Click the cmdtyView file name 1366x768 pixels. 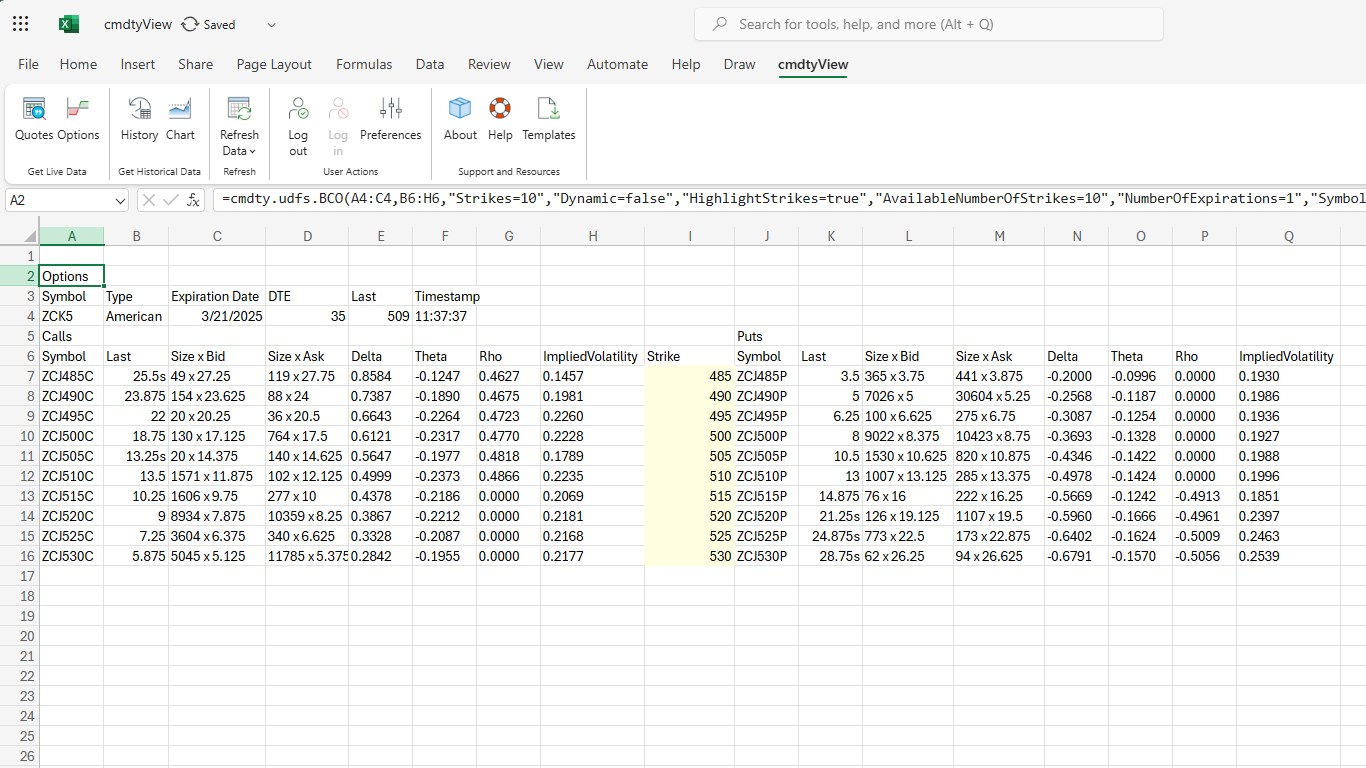[x=138, y=24]
